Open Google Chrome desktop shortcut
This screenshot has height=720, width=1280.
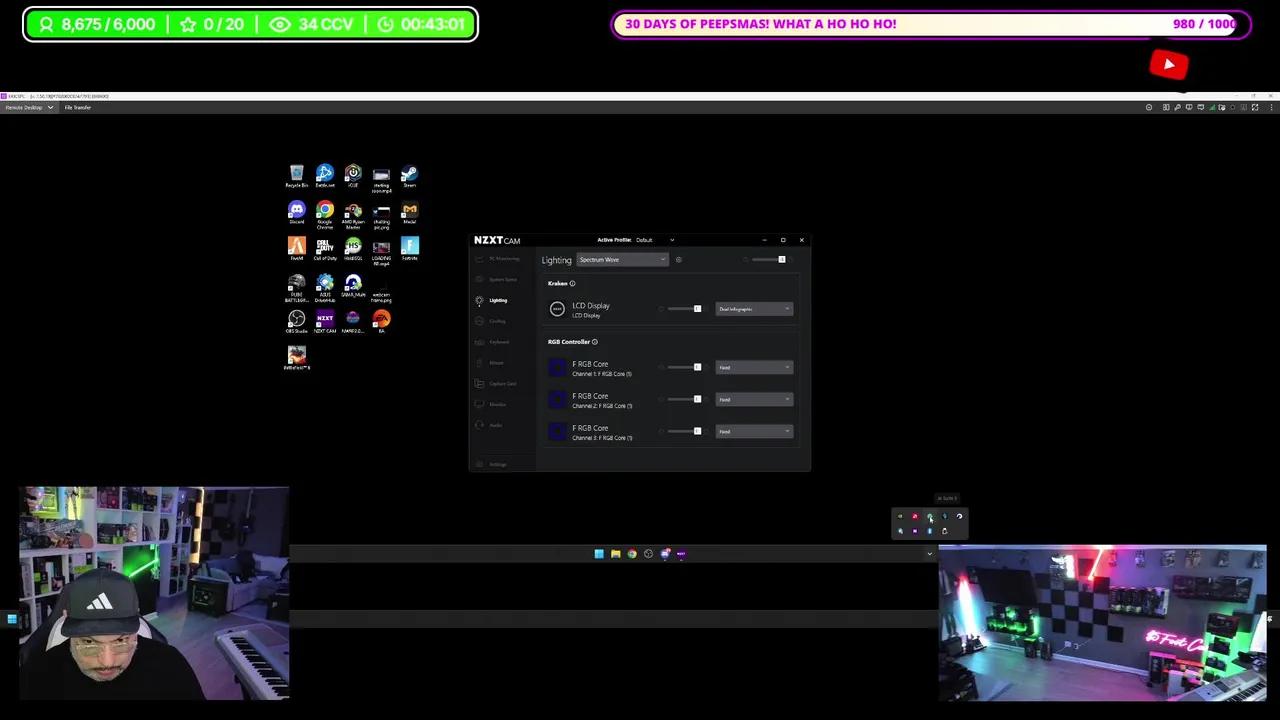coord(325,214)
